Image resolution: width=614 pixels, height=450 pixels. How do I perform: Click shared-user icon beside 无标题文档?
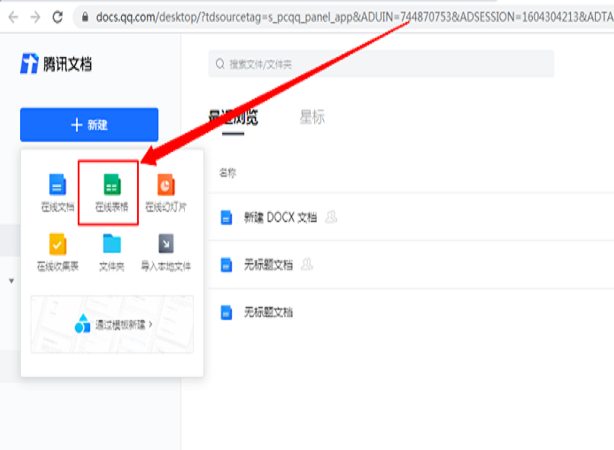[307, 264]
